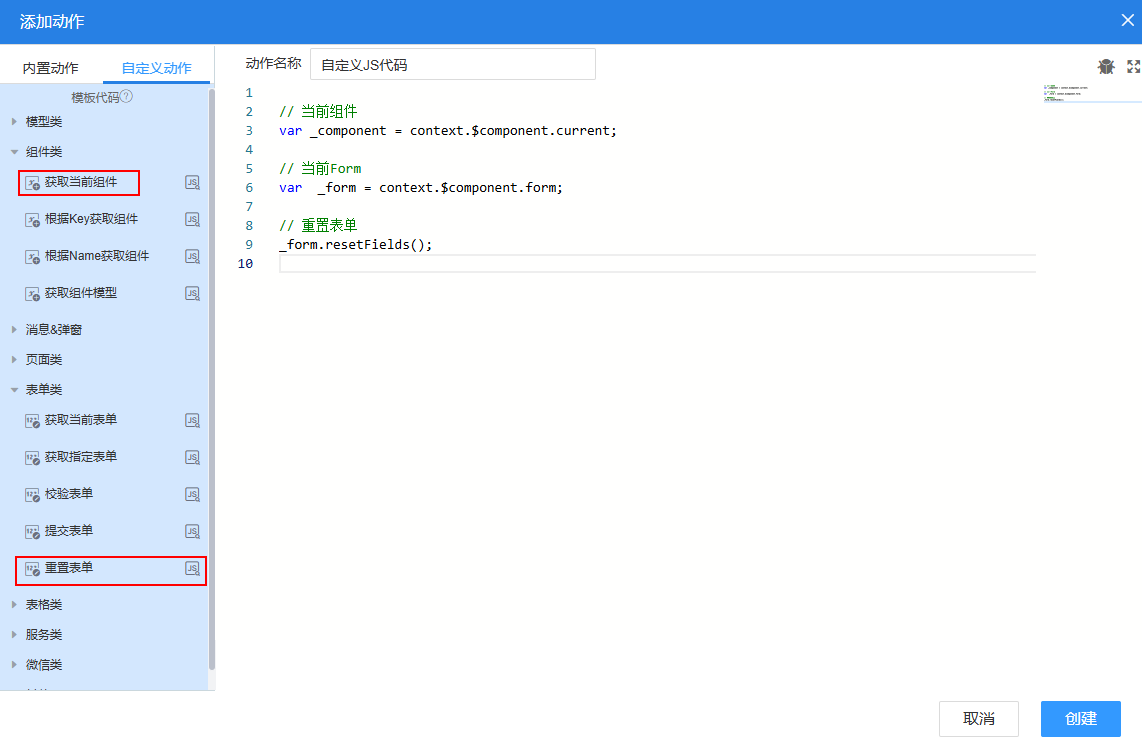Click the template list vertical scrollbar
This screenshot has width=1142, height=741.
[x=212, y=379]
